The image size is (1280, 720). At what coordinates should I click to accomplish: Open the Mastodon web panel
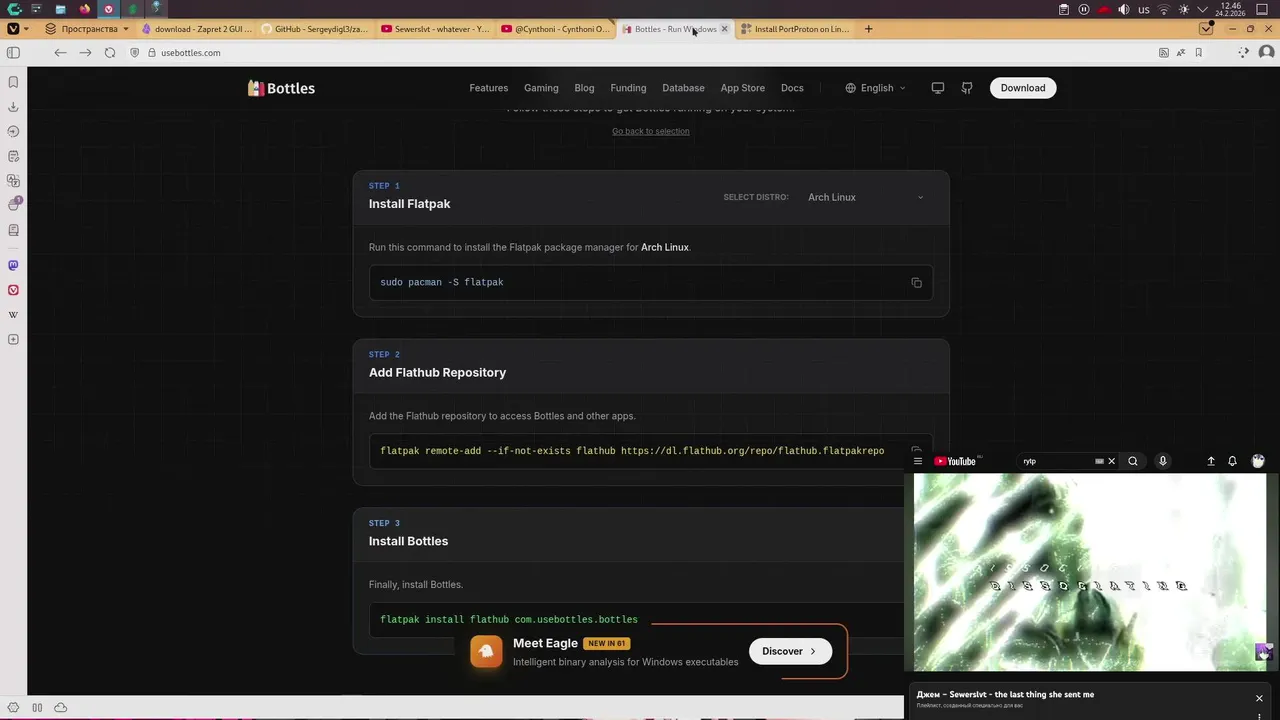coord(13,265)
